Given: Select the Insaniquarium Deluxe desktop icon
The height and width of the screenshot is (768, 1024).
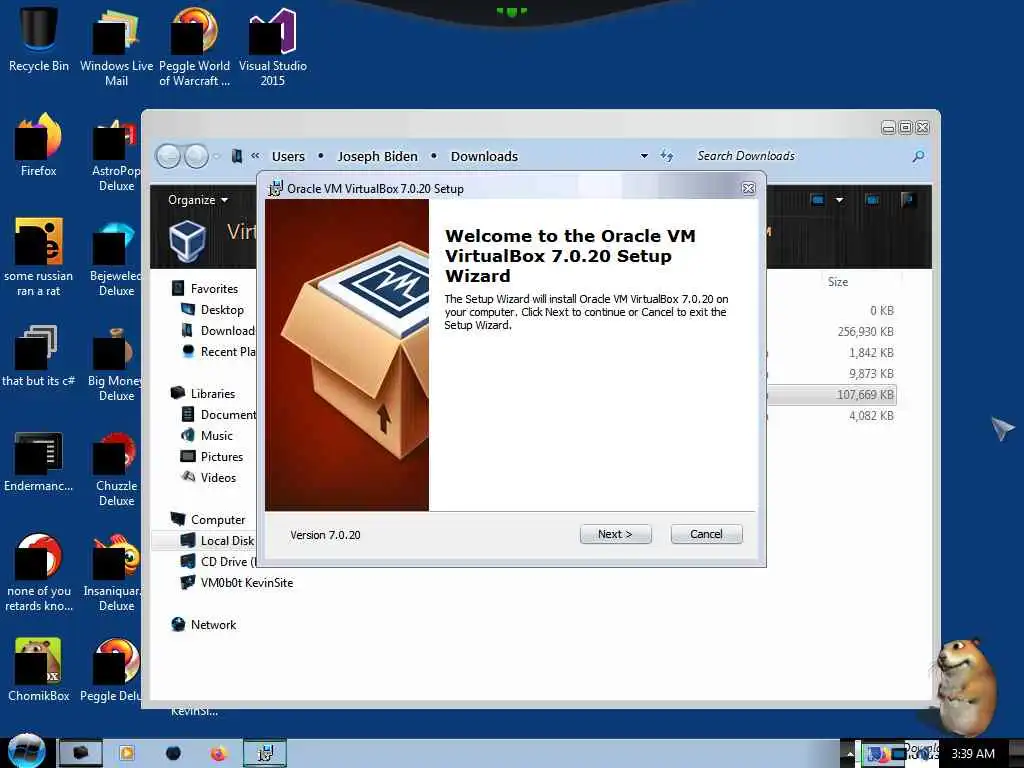Looking at the screenshot, I should pyautogui.click(x=113, y=573).
